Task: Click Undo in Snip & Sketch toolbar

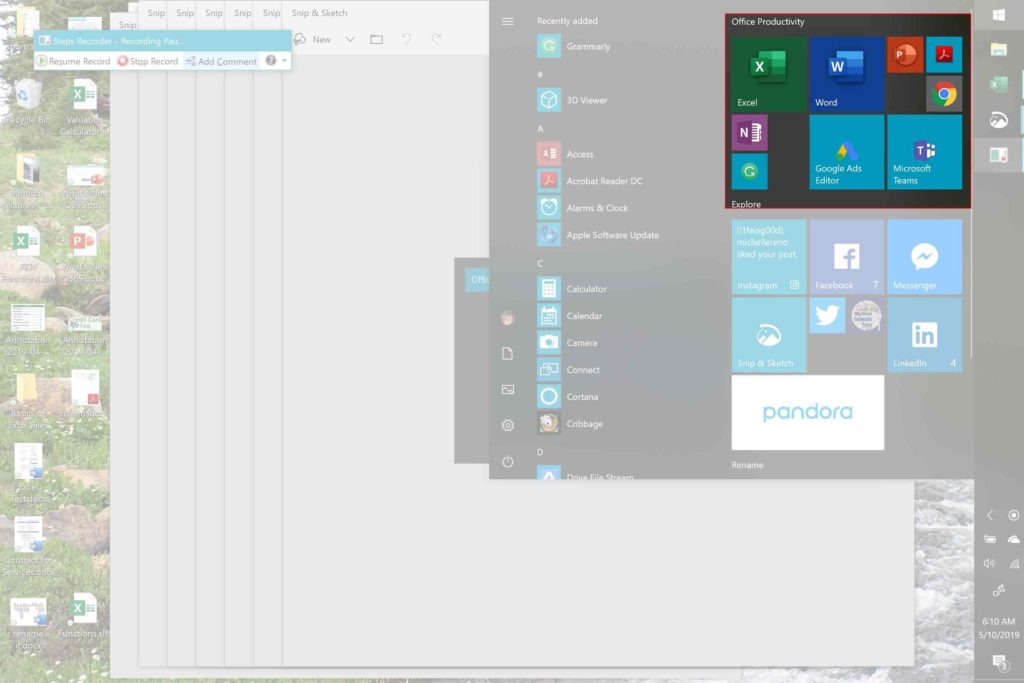Action: [x=406, y=39]
